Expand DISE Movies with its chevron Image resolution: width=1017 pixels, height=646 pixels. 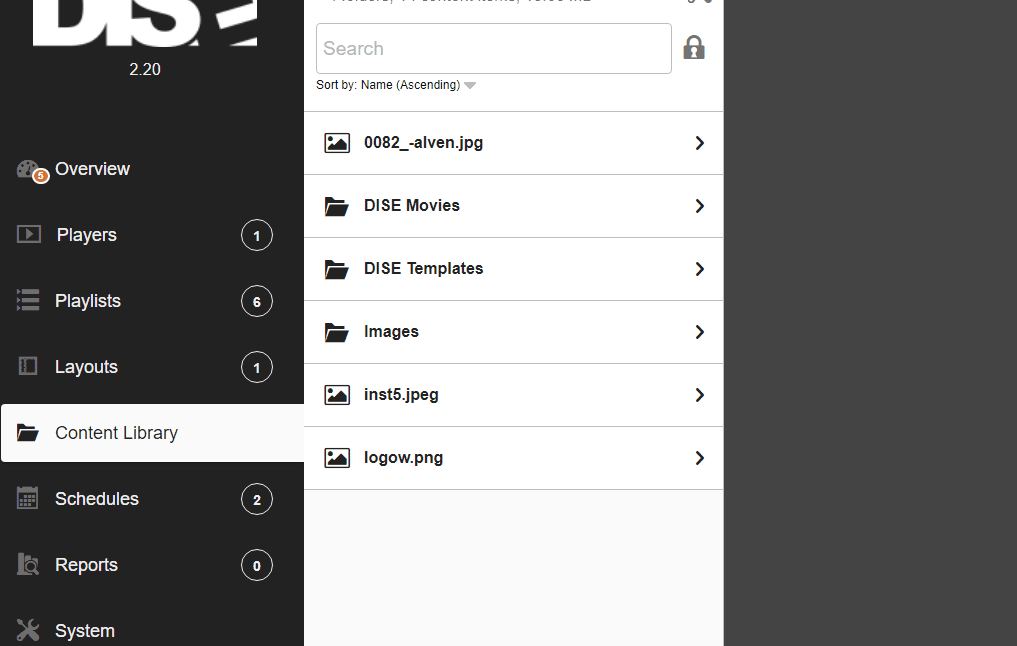[x=699, y=206]
